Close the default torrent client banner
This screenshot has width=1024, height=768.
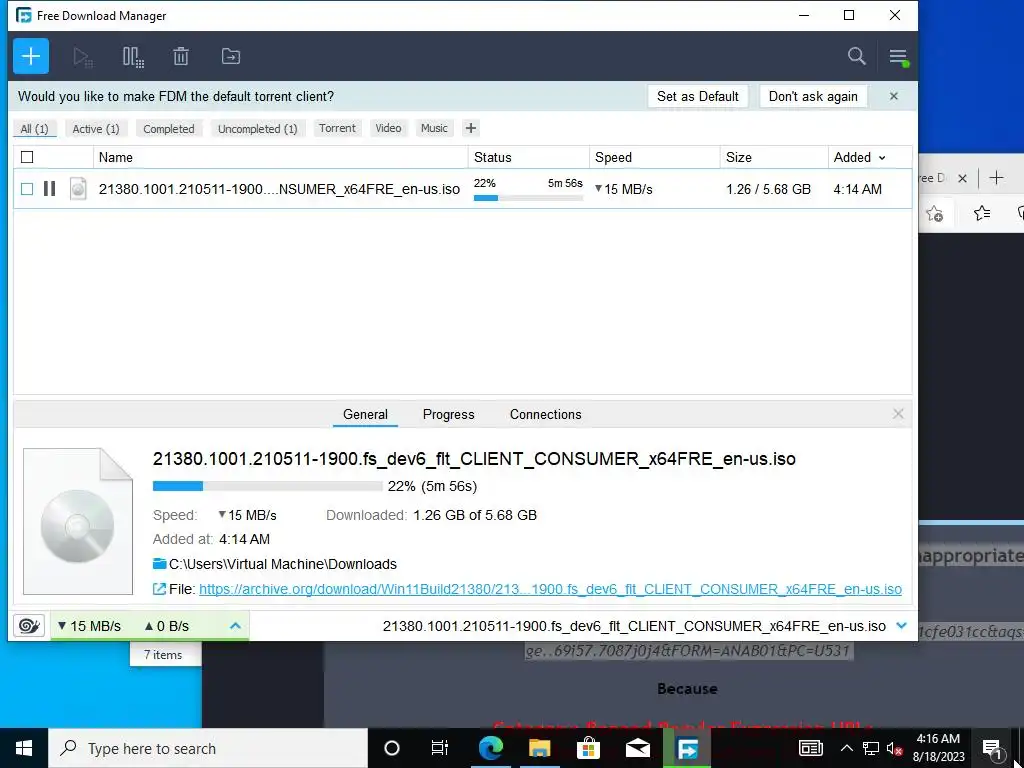[x=893, y=96]
